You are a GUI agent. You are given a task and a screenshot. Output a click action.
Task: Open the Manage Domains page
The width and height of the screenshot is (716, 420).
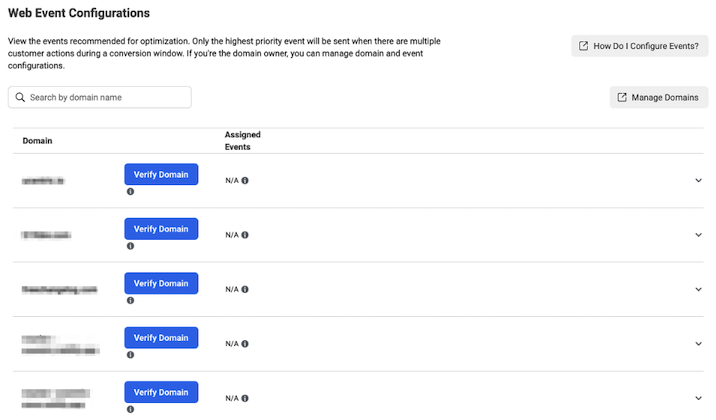pos(658,97)
